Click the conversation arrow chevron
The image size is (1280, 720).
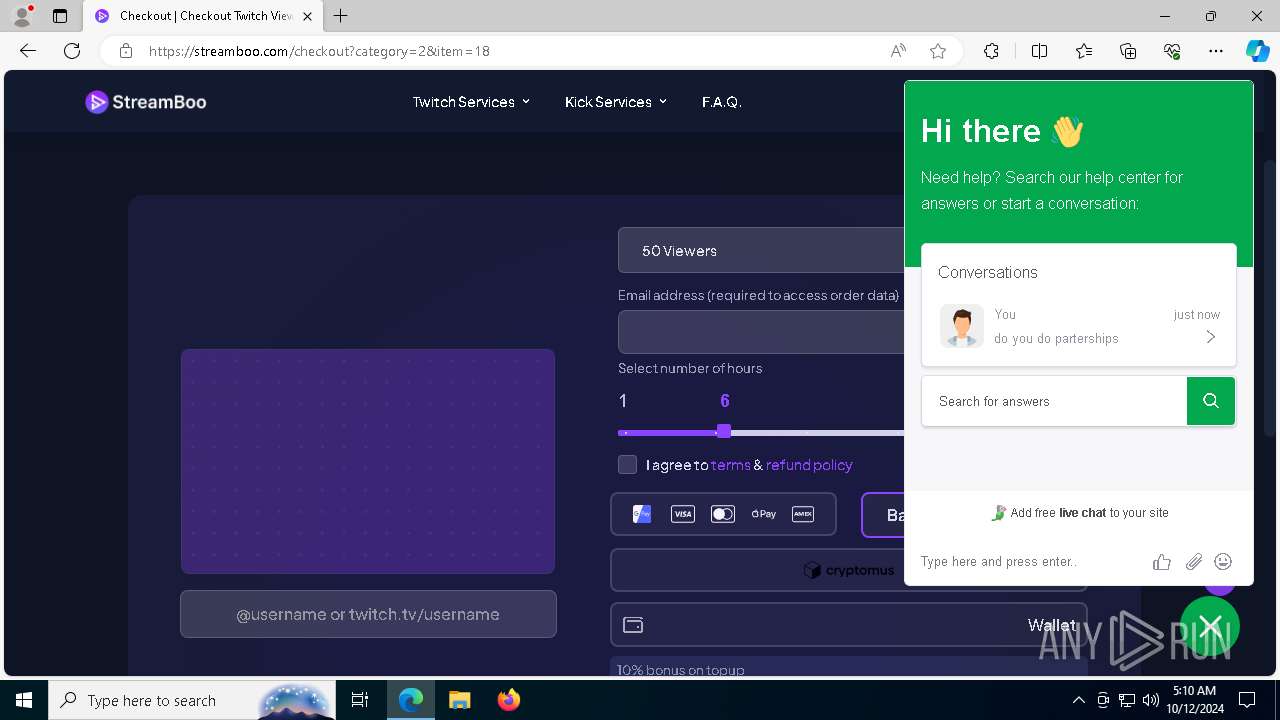click(x=1211, y=337)
